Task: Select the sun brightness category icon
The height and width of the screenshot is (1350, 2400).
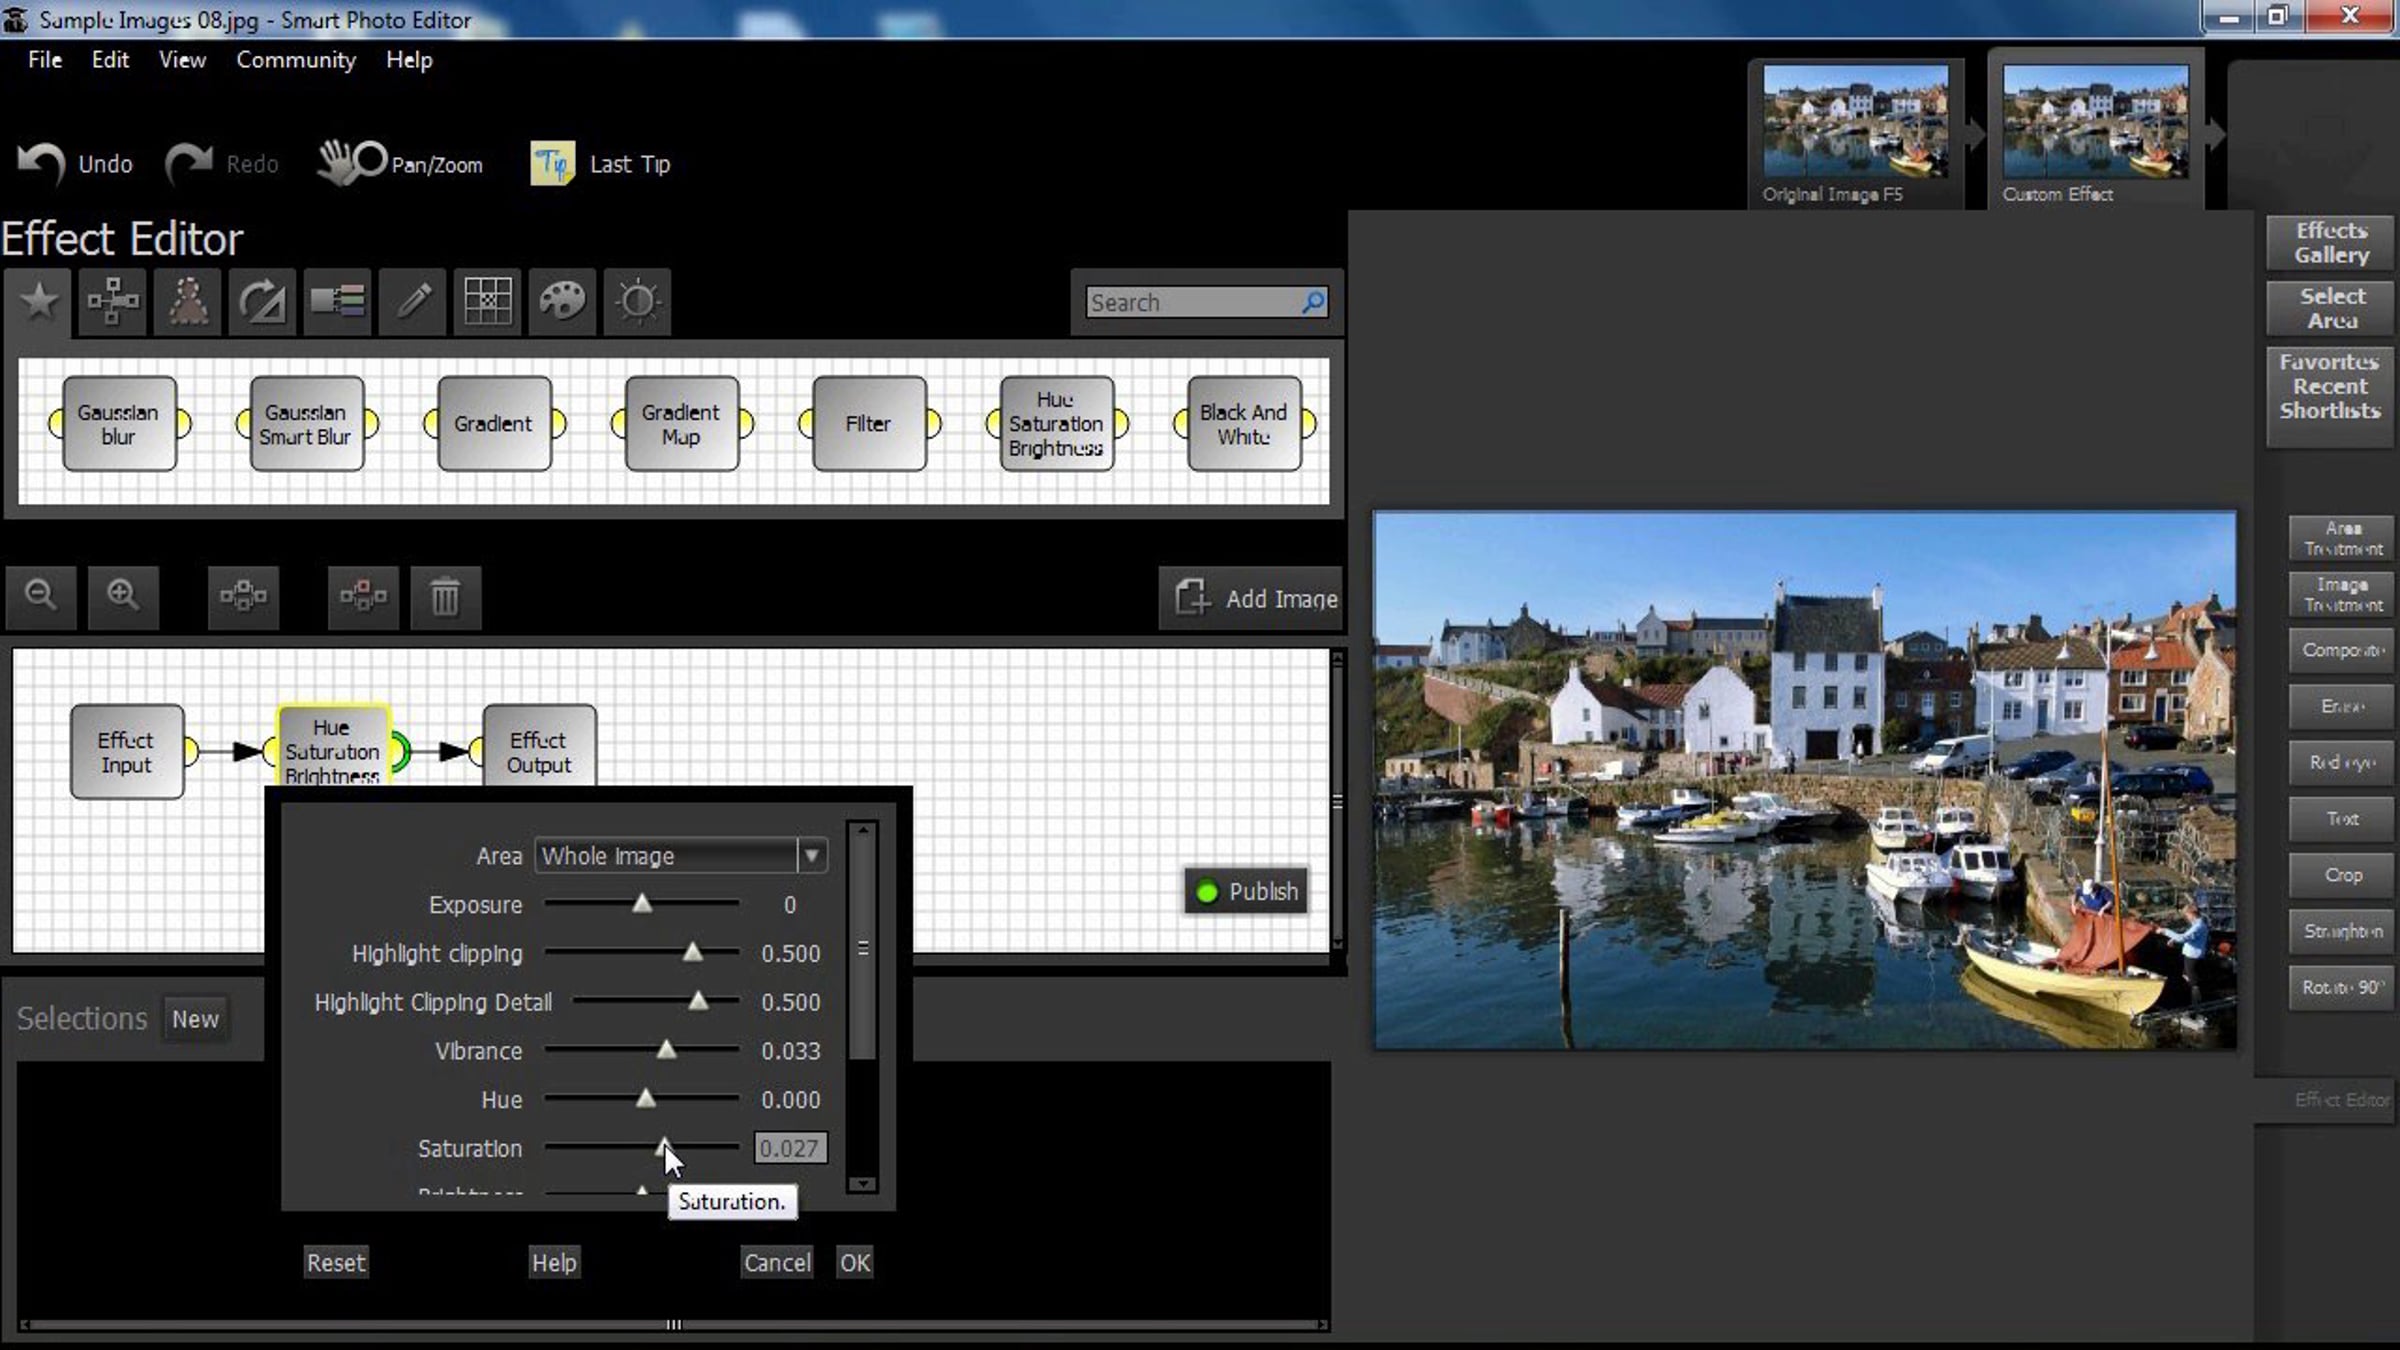Action: (x=637, y=301)
